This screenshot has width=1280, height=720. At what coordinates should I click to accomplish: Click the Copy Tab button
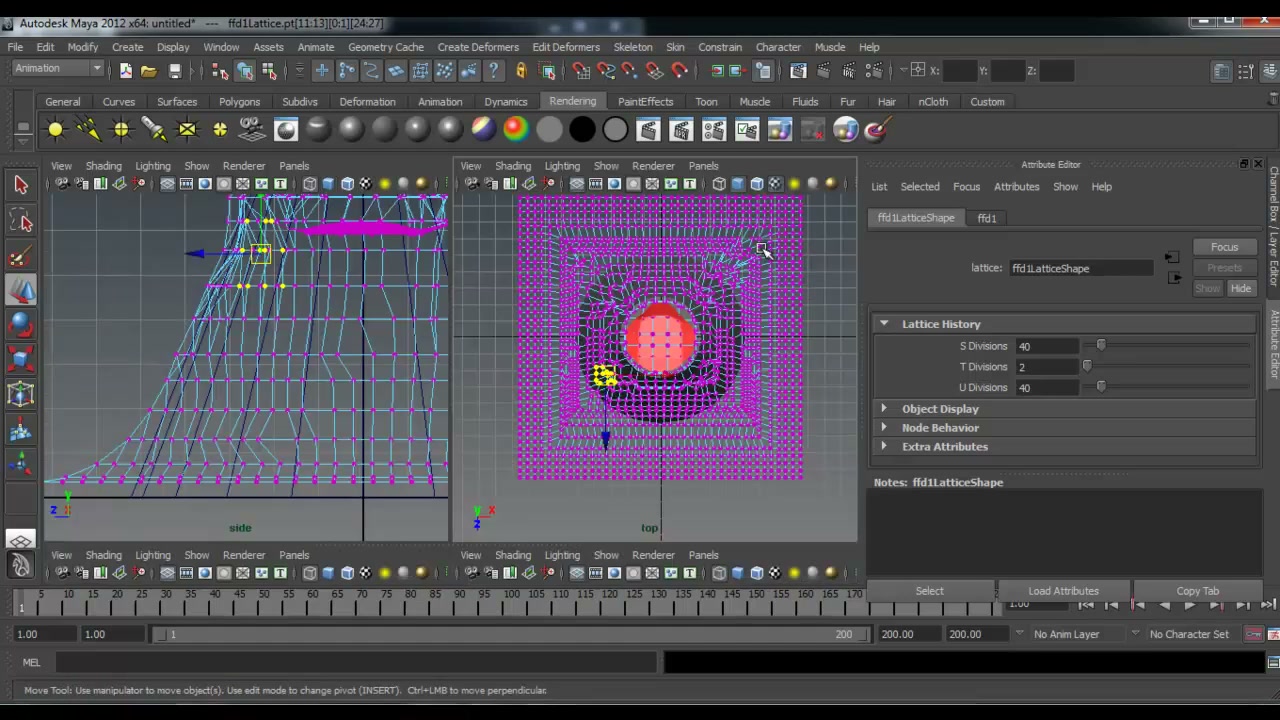[1197, 591]
